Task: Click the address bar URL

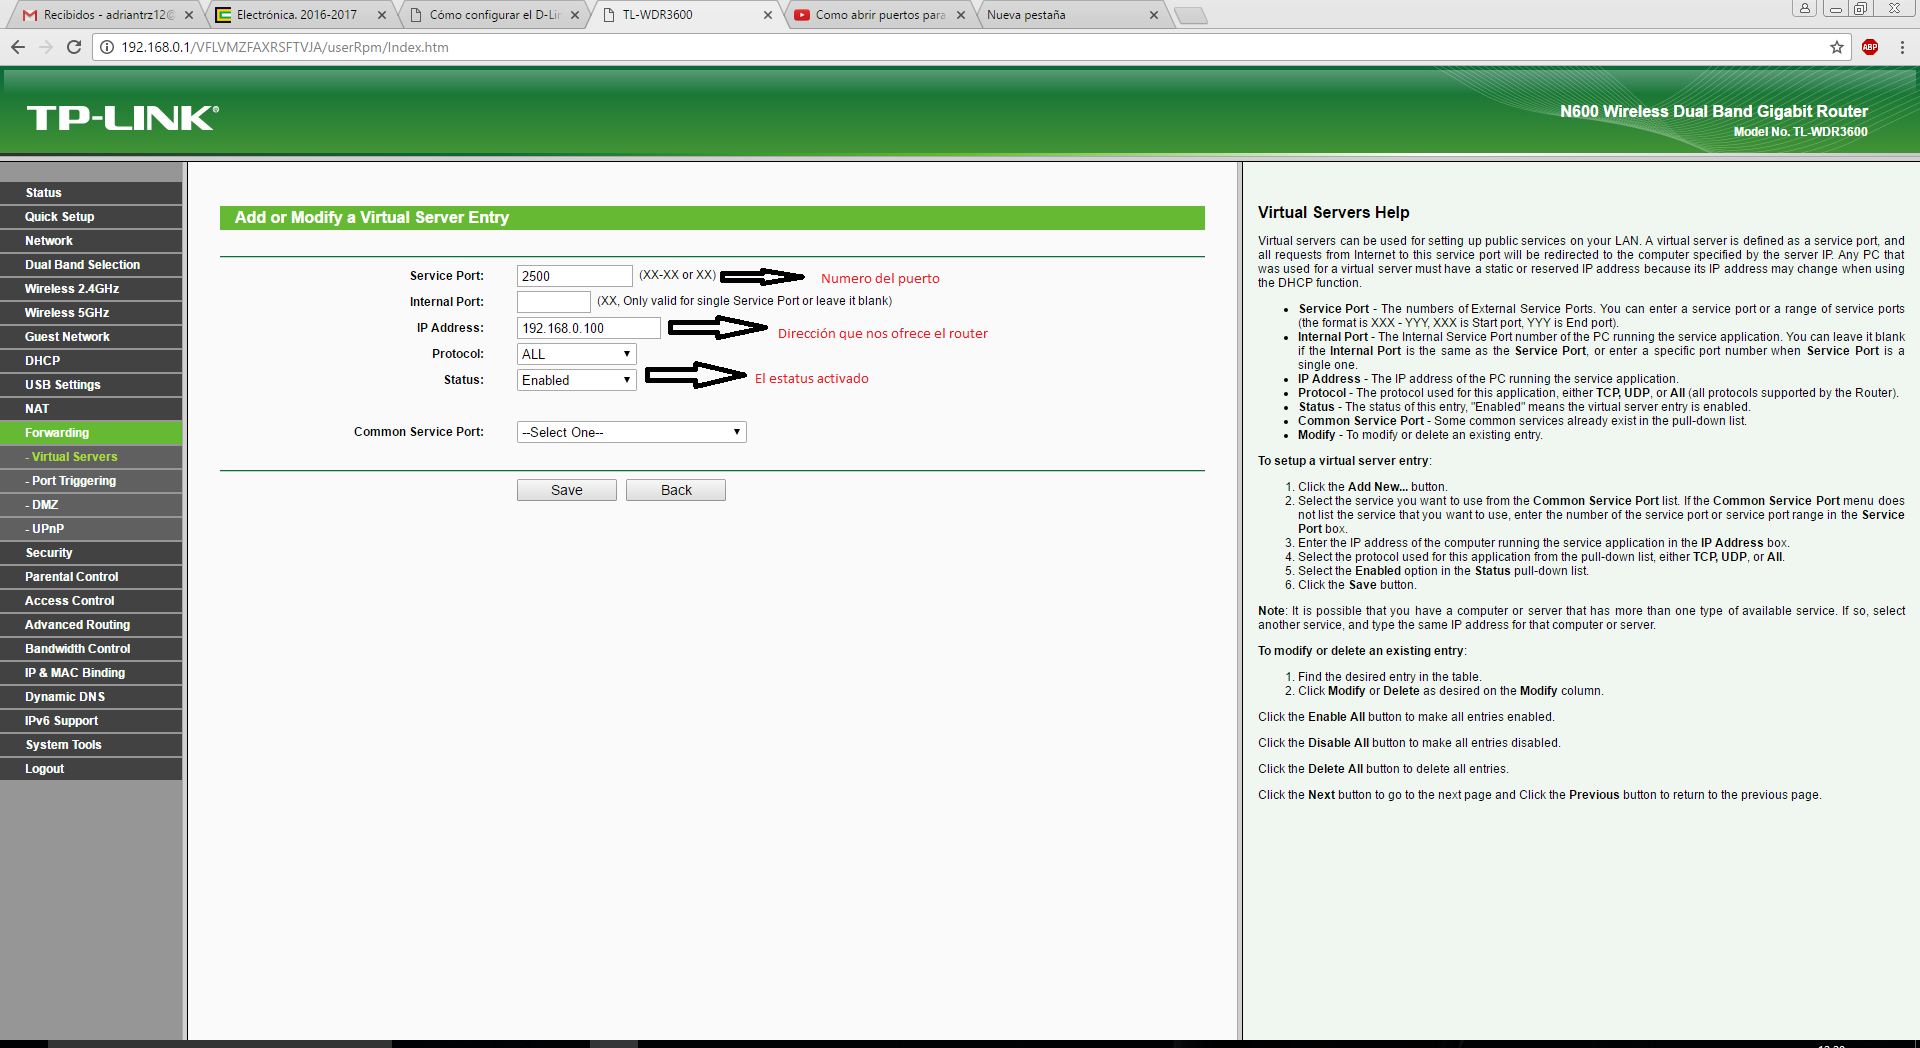Action: [285, 47]
